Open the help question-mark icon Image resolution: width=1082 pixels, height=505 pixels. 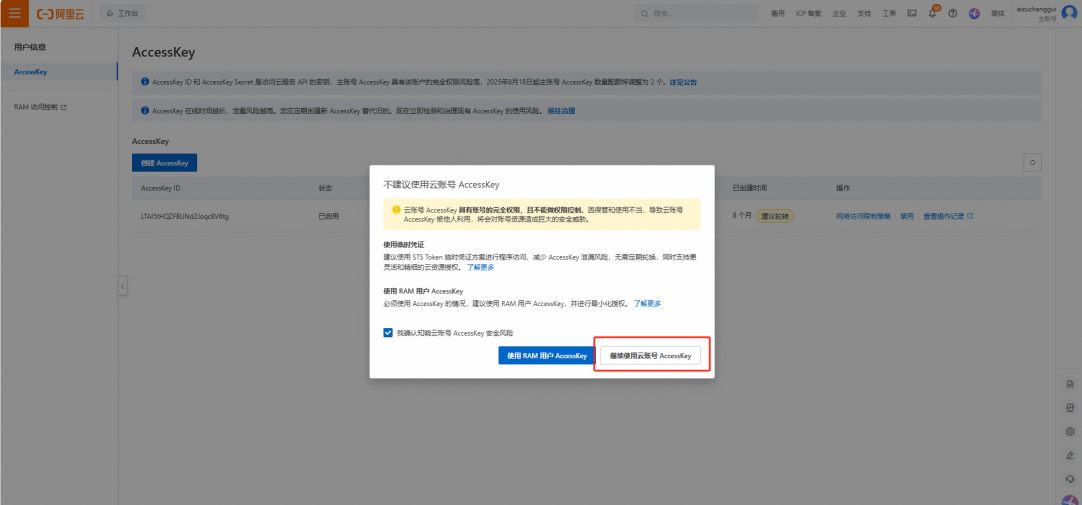pos(952,13)
